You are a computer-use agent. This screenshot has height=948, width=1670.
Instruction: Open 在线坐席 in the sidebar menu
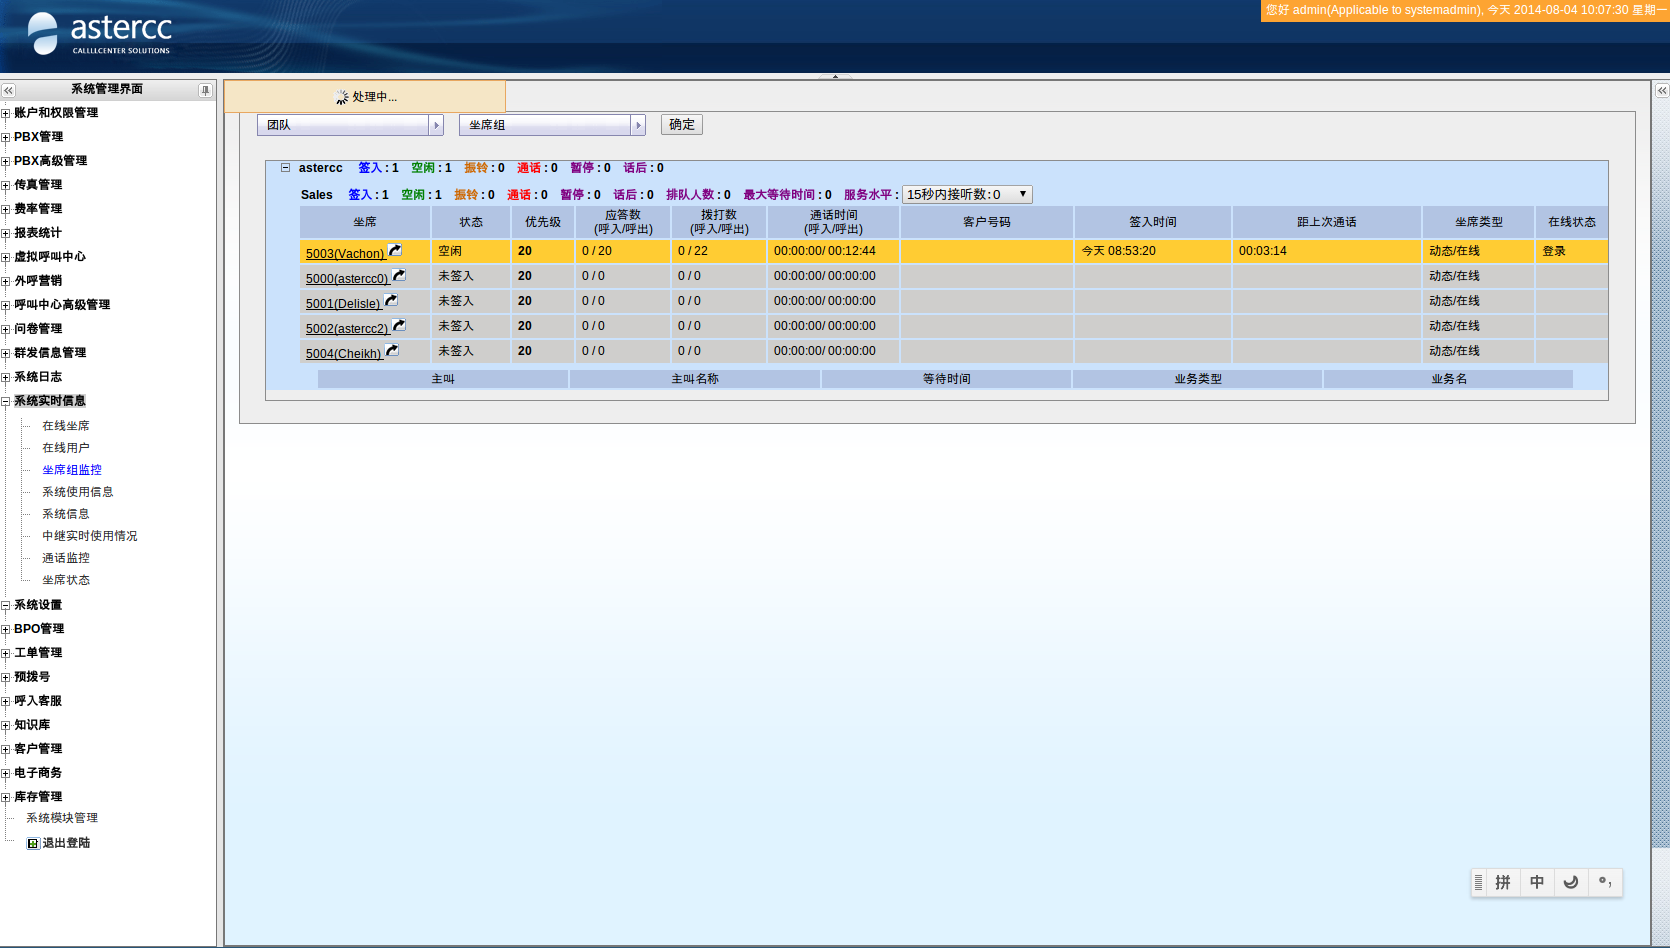point(65,426)
